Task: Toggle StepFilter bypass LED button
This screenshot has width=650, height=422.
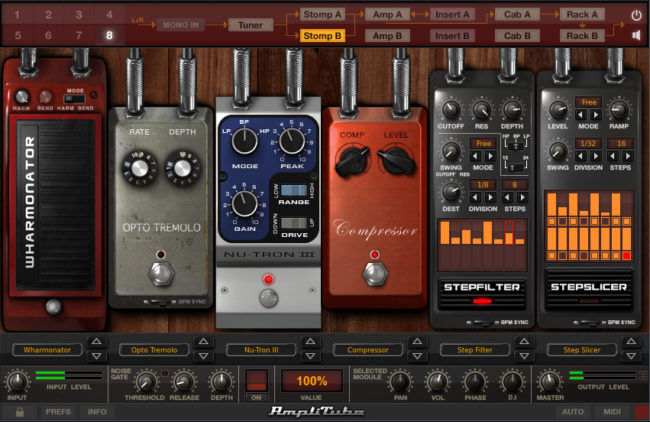Action: click(482, 301)
